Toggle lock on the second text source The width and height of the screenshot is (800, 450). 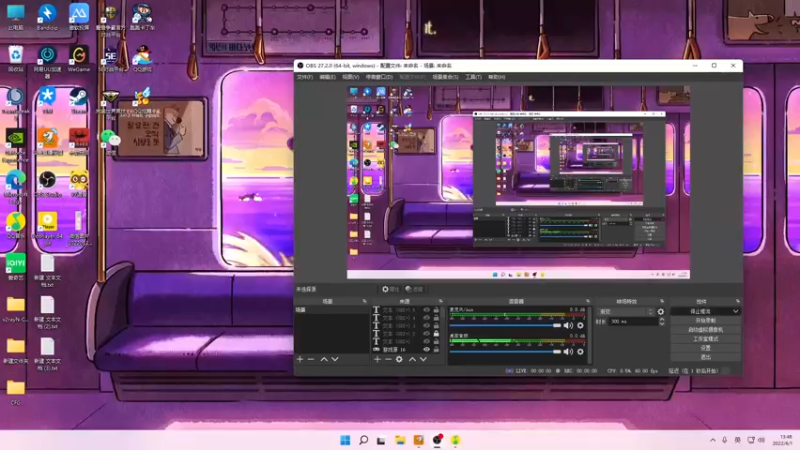[436, 317]
